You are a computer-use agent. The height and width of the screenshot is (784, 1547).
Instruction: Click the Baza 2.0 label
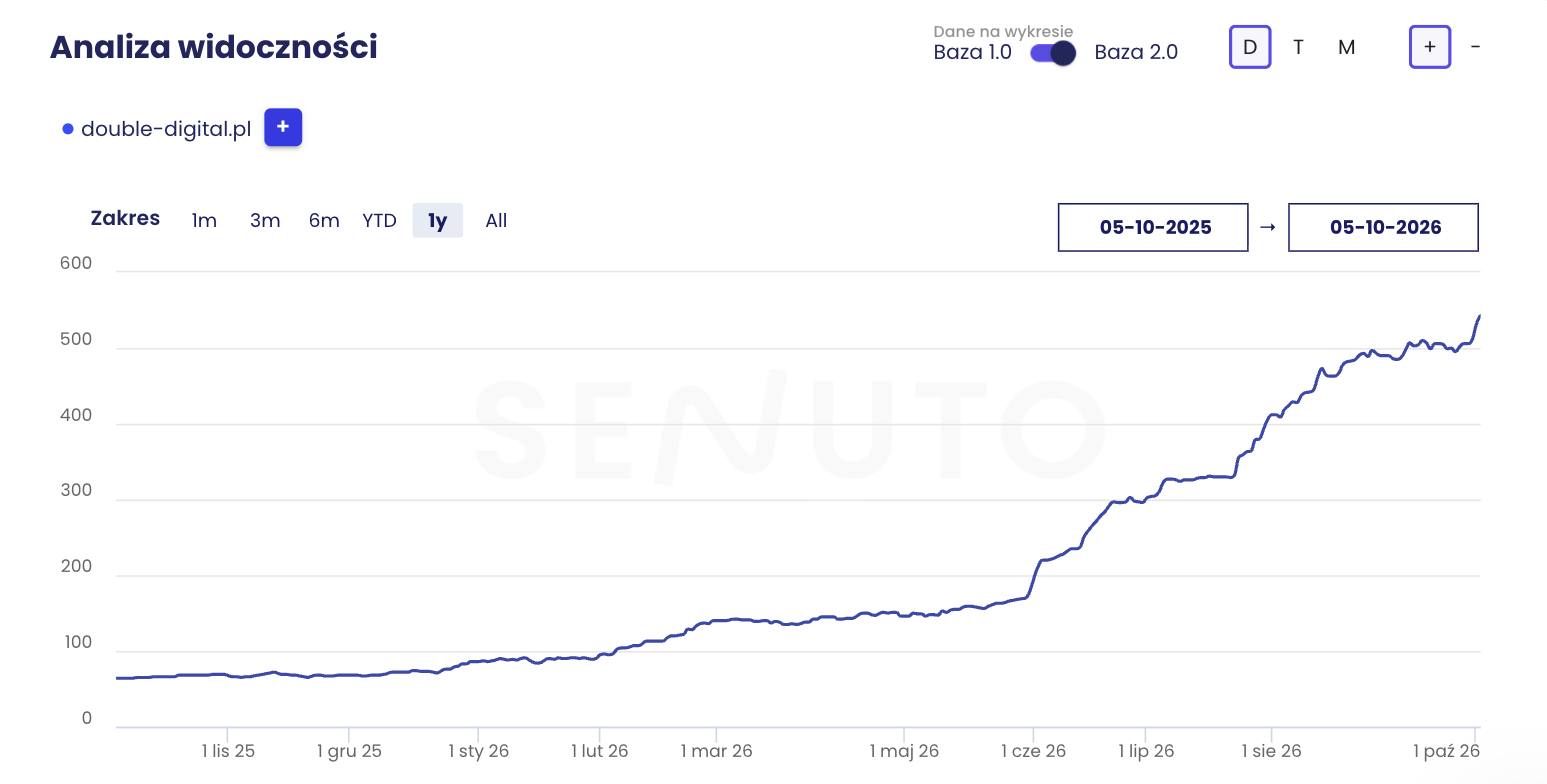tap(1136, 52)
